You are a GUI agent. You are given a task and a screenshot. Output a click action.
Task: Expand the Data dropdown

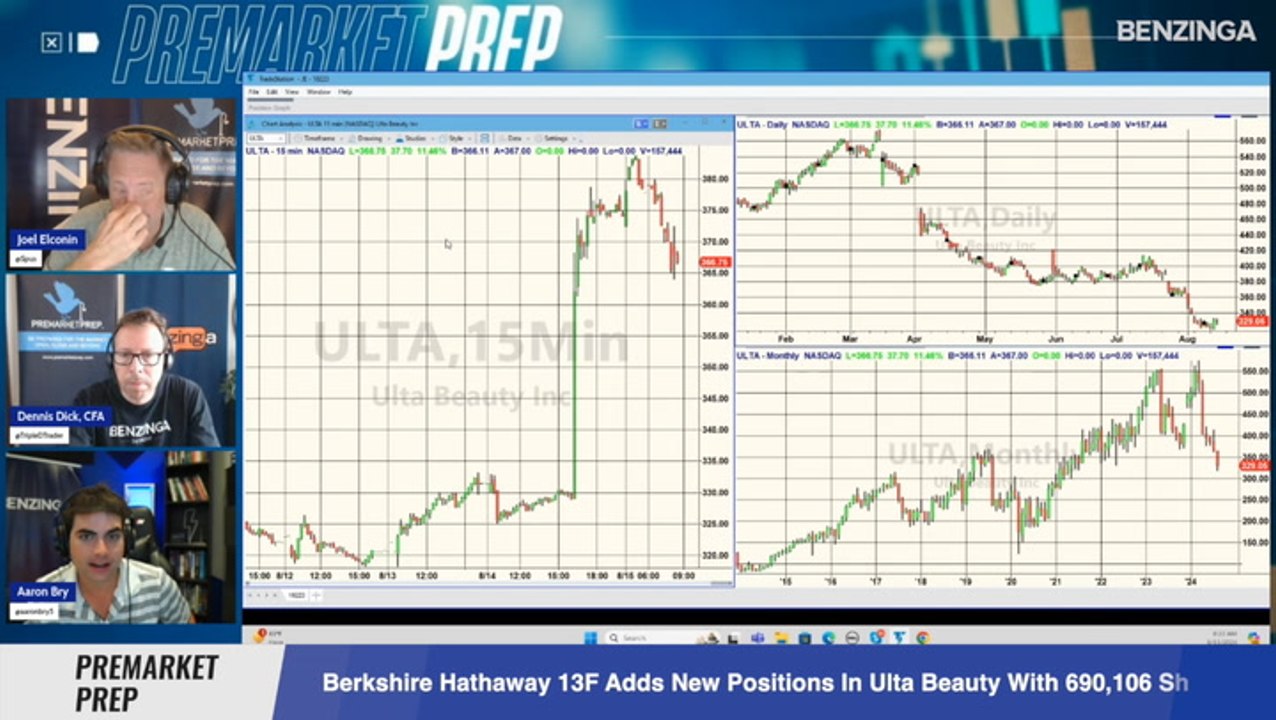coord(514,138)
